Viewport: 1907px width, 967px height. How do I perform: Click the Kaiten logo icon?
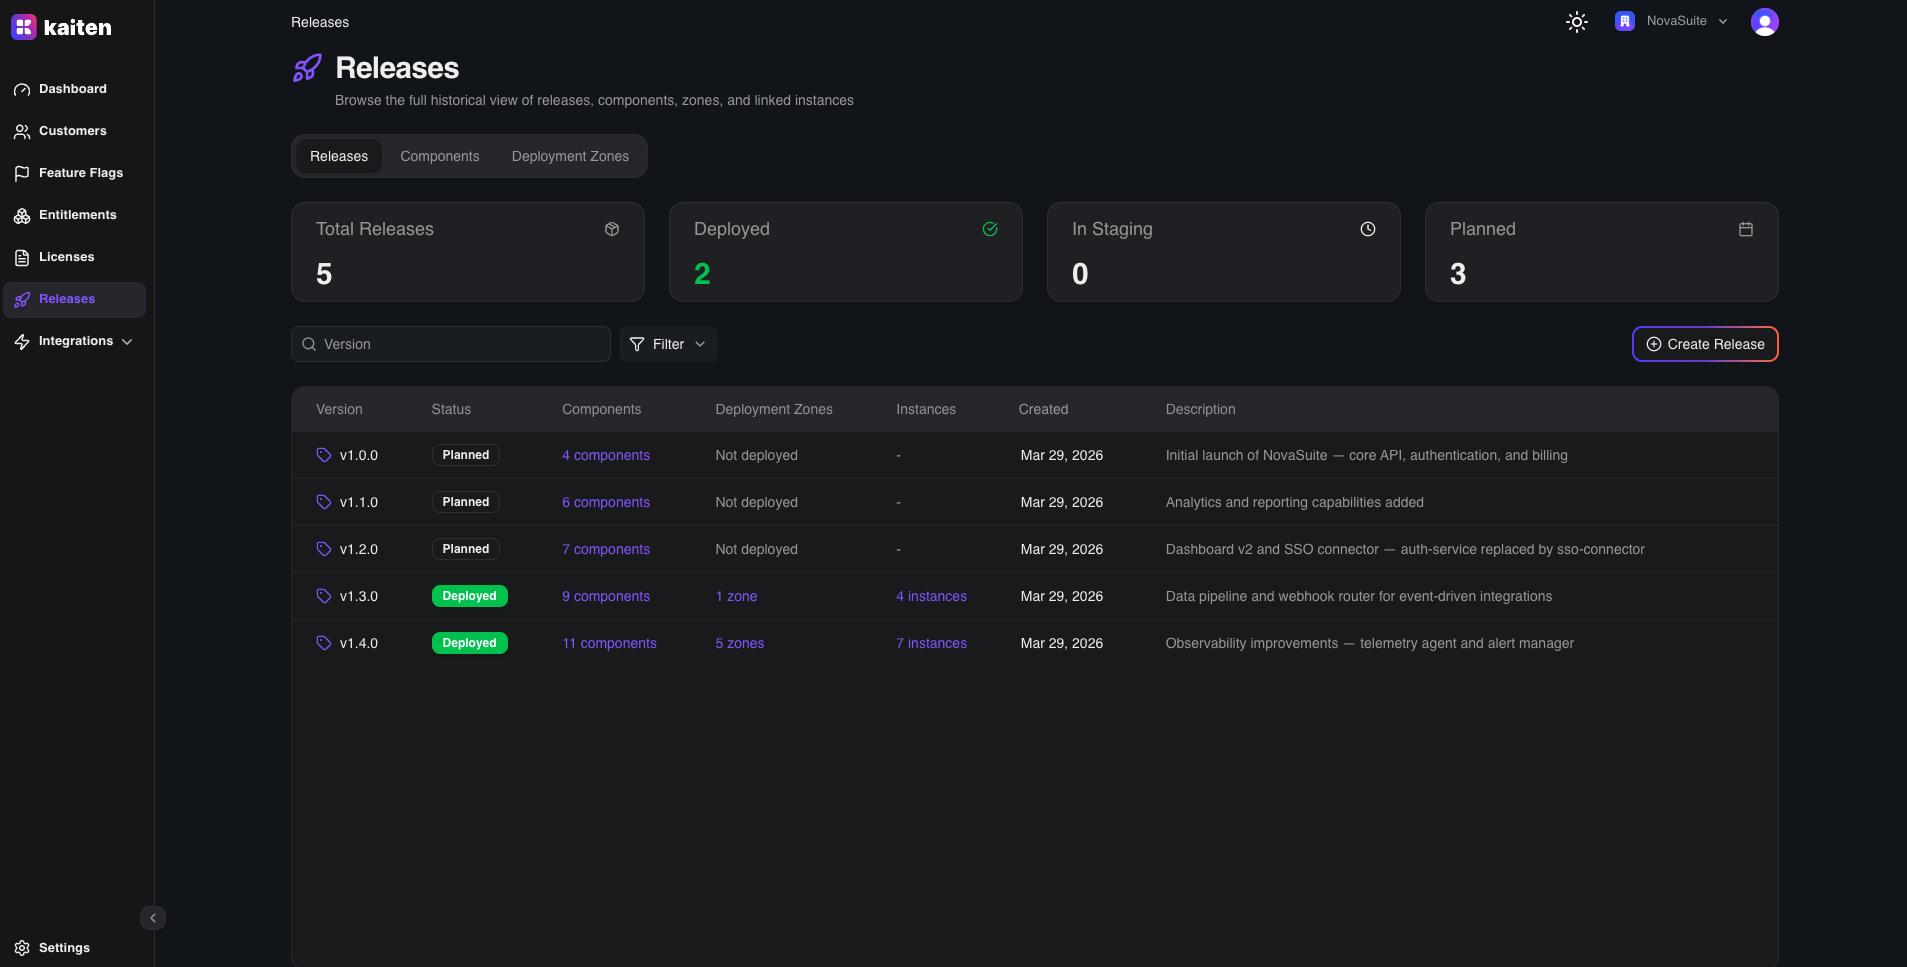pos(24,27)
